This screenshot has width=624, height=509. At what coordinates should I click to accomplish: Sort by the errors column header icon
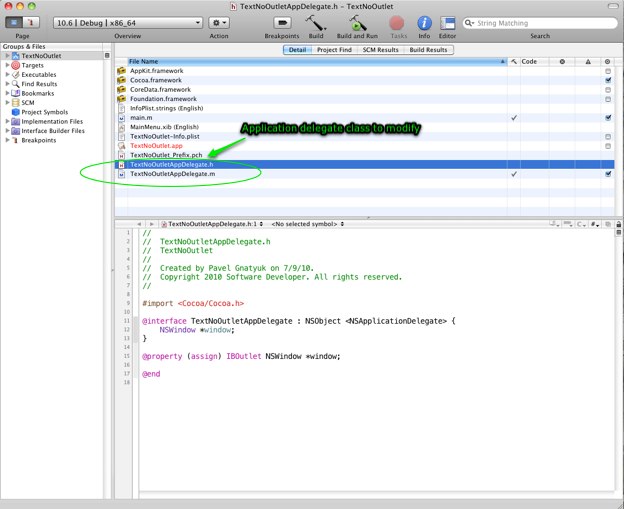pyautogui.click(x=562, y=62)
